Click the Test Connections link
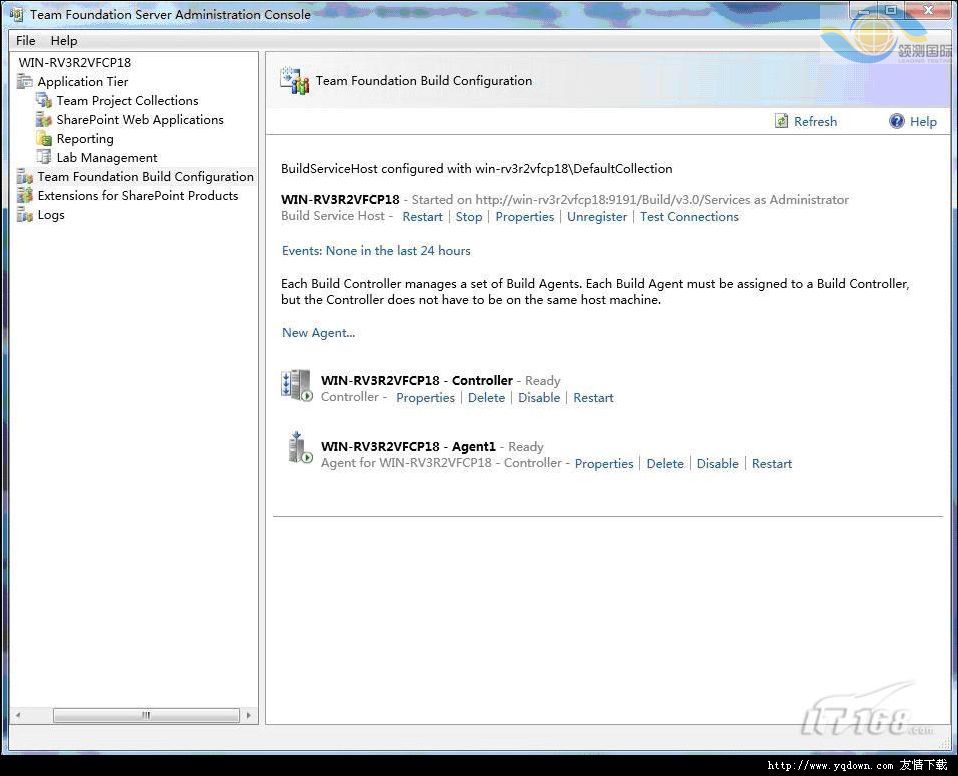Viewport: 958px width, 776px height. click(x=689, y=217)
